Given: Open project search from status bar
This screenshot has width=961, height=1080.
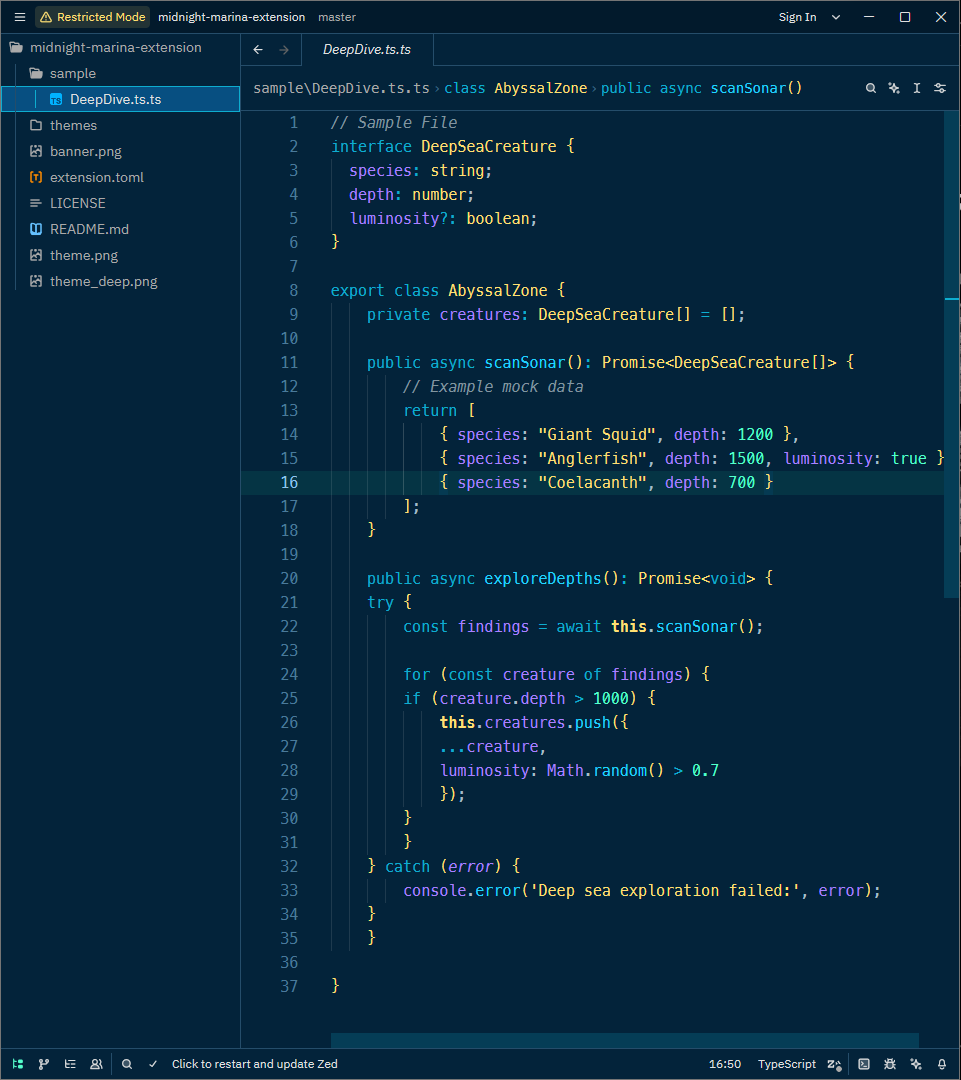Looking at the screenshot, I should point(127,1064).
